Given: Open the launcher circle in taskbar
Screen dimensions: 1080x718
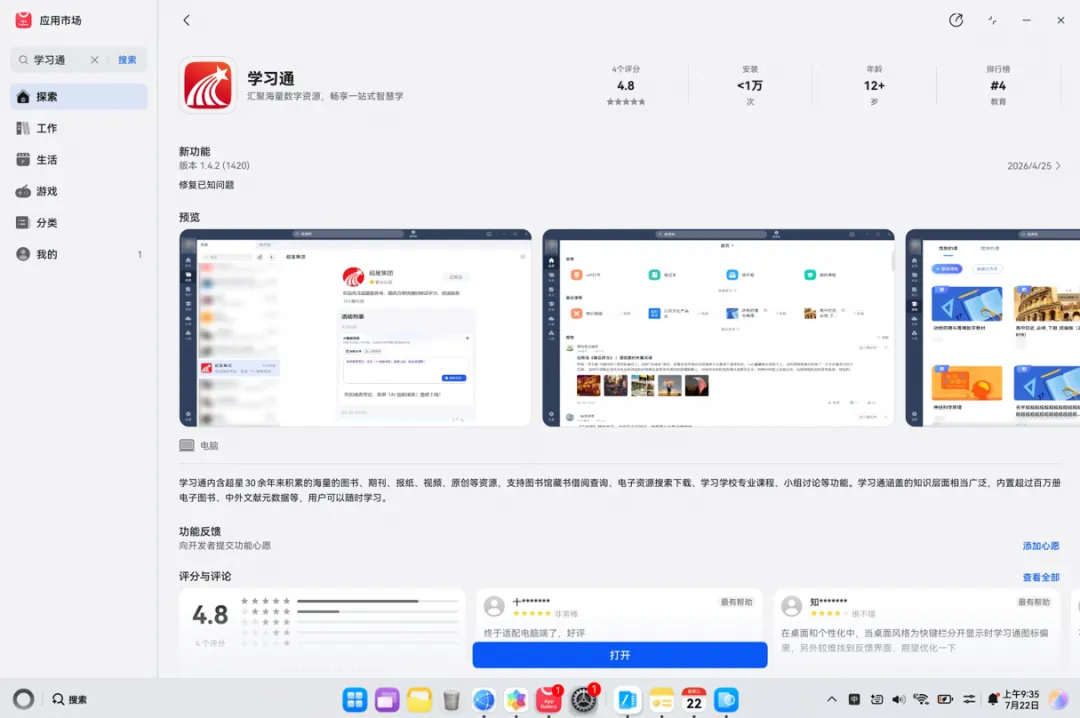Looking at the screenshot, I should [23, 699].
